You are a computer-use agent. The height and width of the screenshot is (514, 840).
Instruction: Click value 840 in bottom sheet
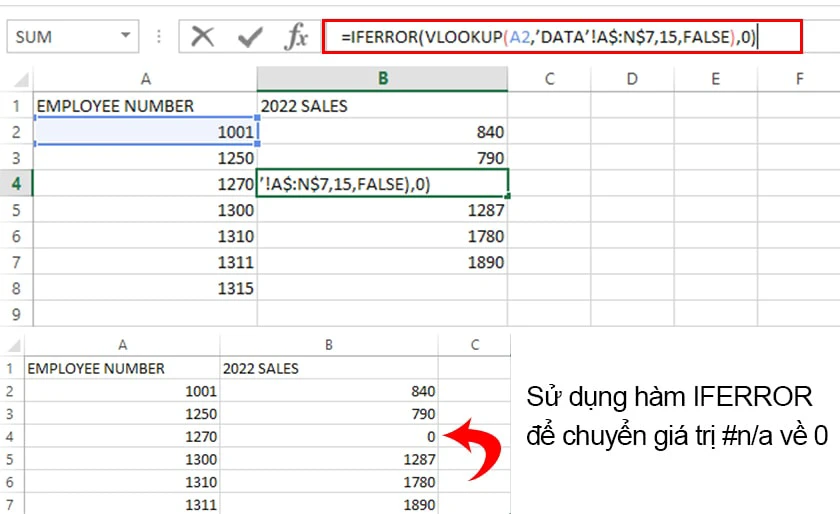(x=329, y=391)
